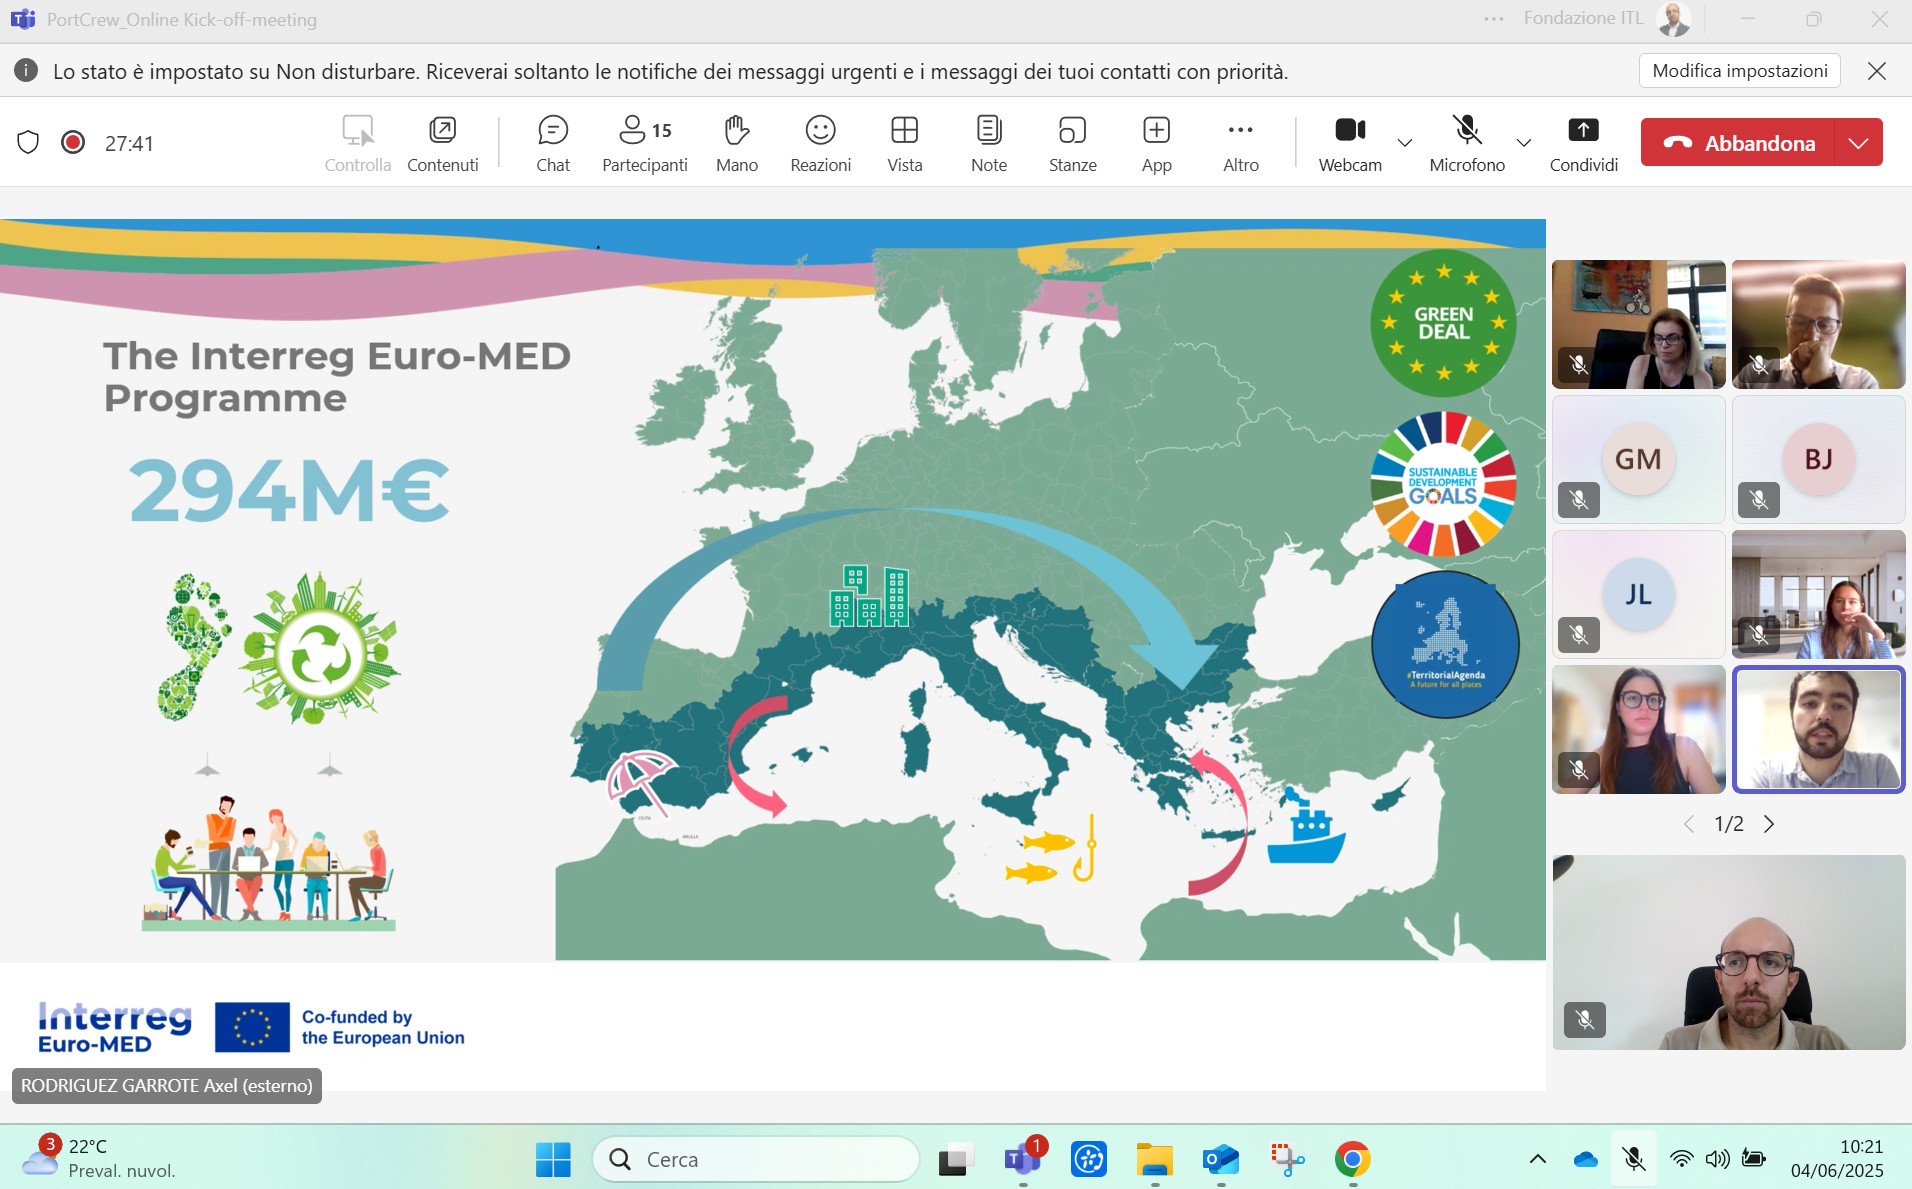Screen dimensions: 1912x1189
Task: Click the shield privacy icon
Action: click(x=28, y=143)
